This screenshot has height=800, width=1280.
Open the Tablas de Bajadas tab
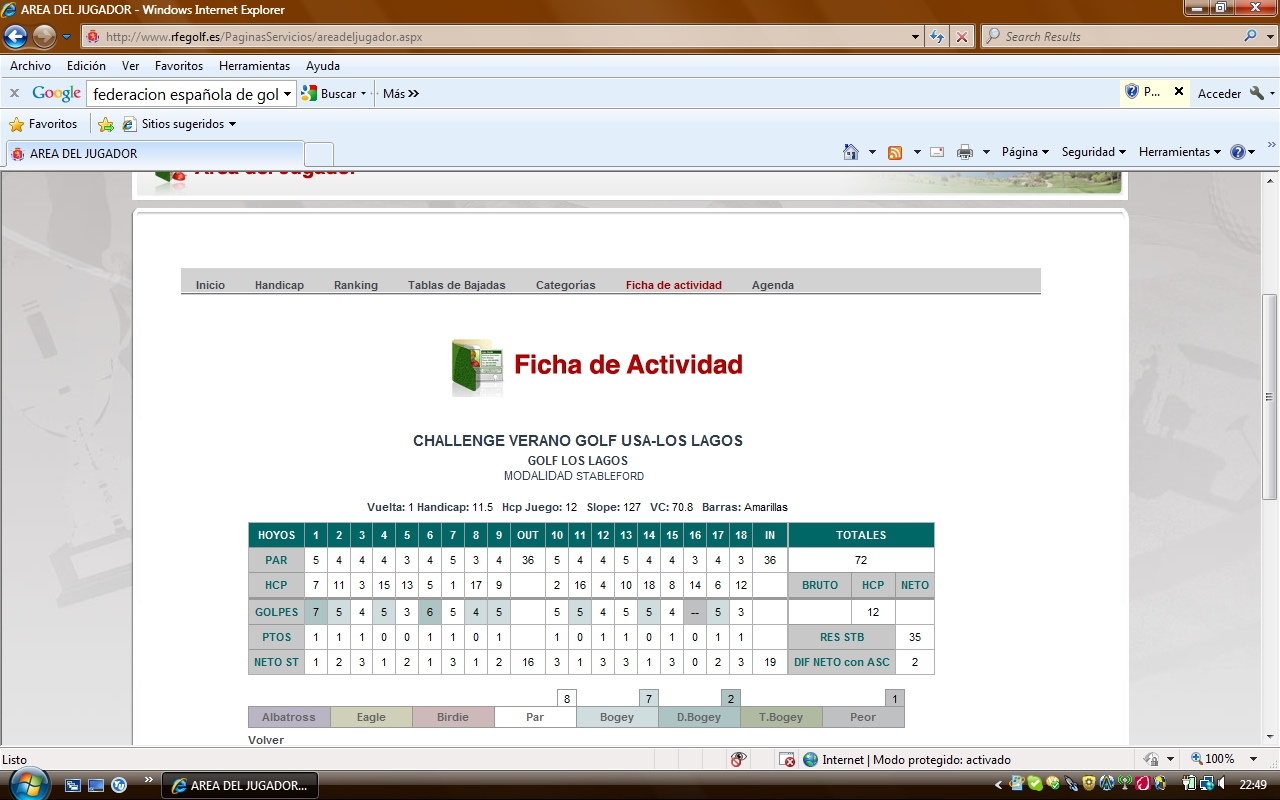pos(457,285)
